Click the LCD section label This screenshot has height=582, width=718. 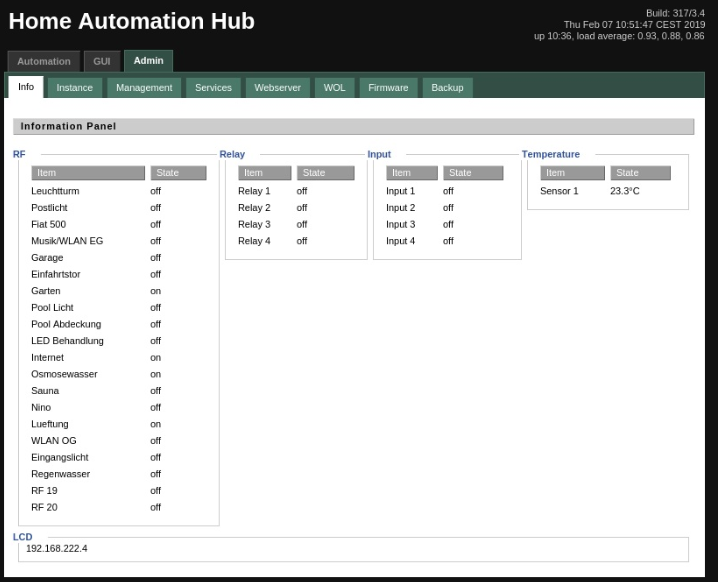pos(22,537)
